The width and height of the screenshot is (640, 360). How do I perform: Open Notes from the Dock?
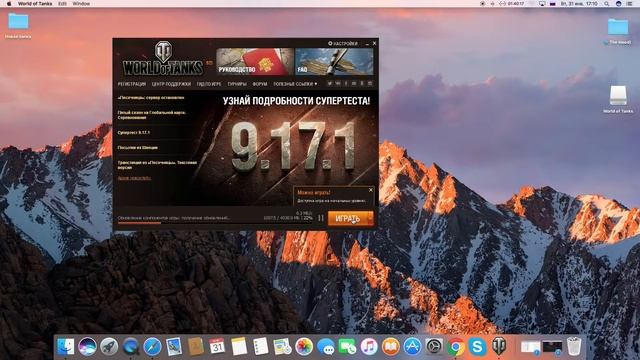[x=239, y=347]
